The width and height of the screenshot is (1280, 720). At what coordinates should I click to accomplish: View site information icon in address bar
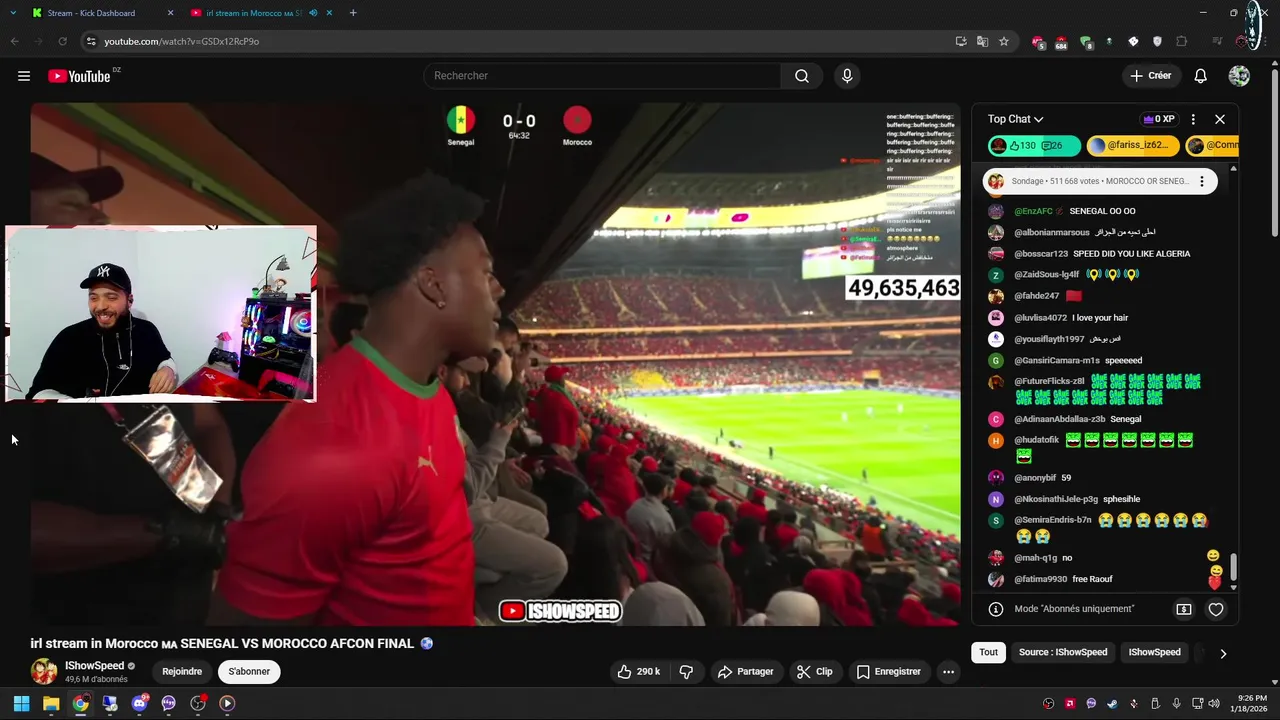[x=91, y=41]
